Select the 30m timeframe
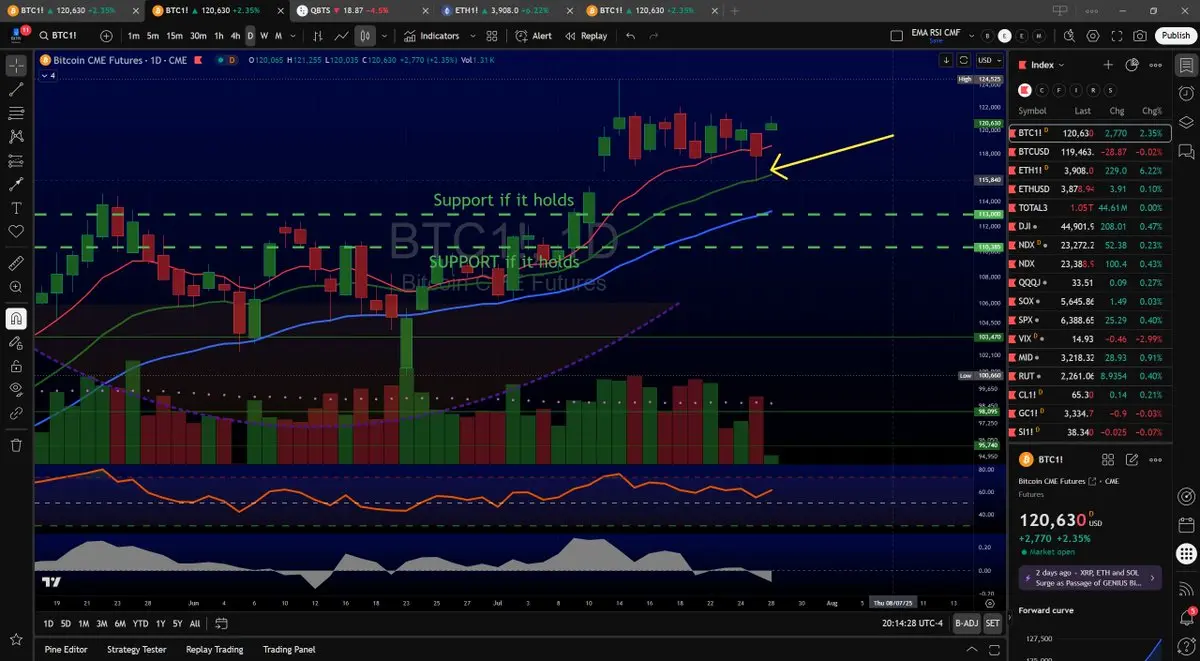Image resolution: width=1200 pixels, height=661 pixels. click(198, 35)
